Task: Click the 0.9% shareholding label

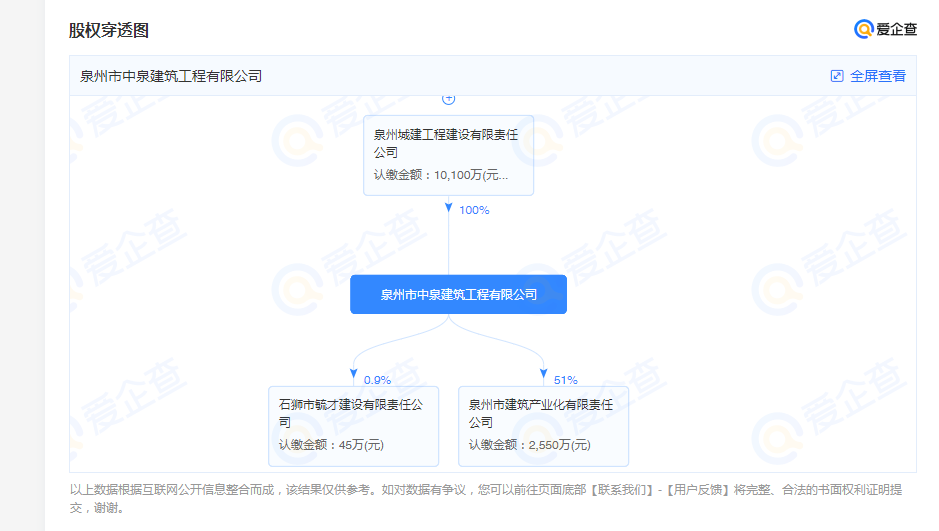Action: [377, 380]
